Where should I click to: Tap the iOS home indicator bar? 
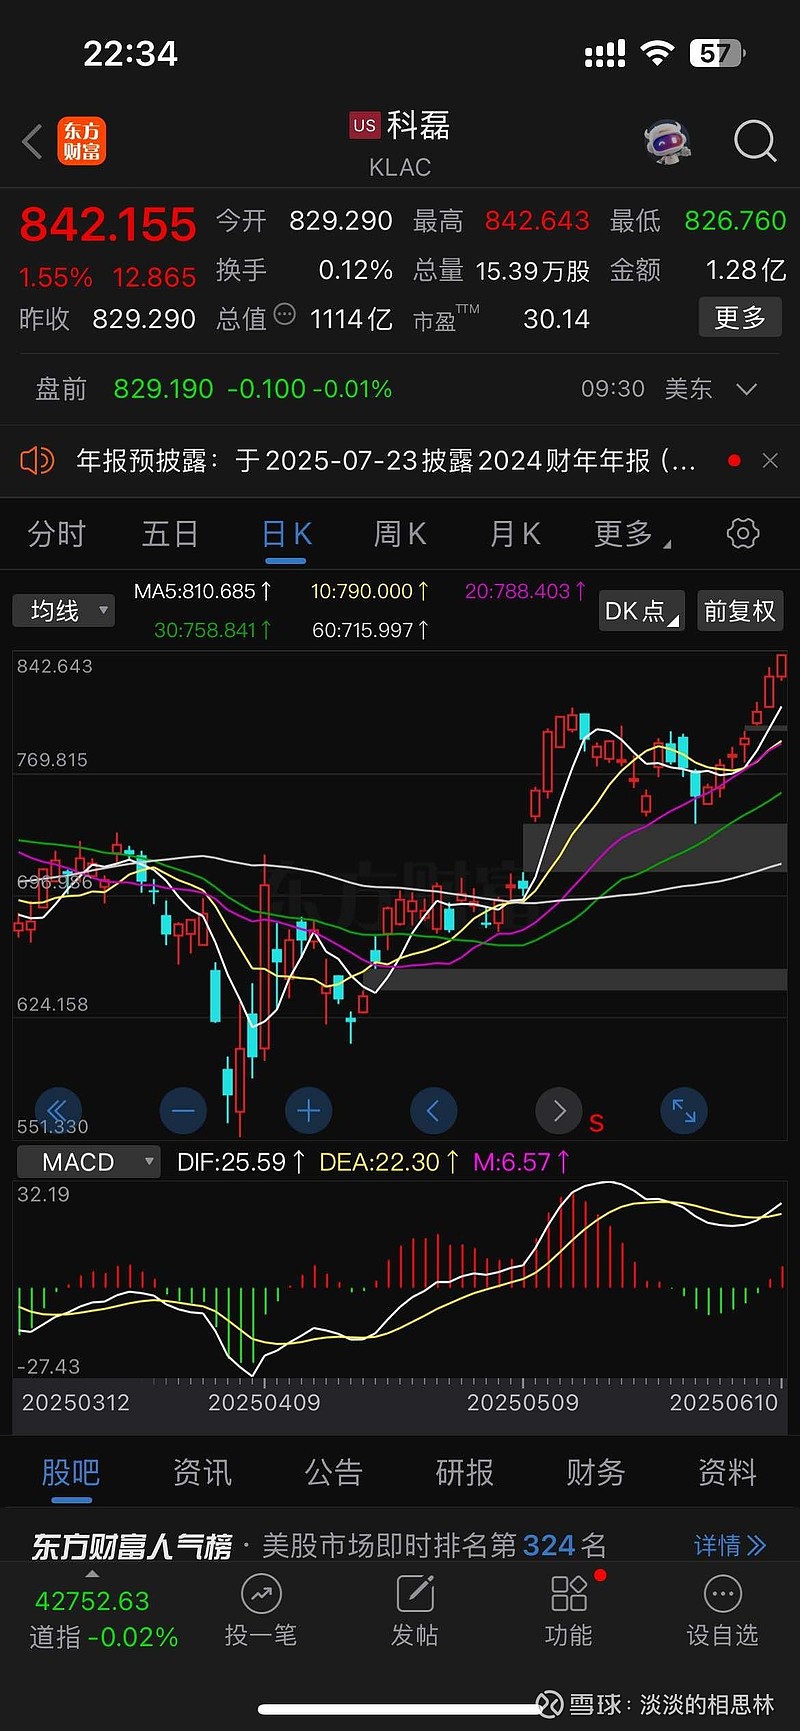[400, 1709]
